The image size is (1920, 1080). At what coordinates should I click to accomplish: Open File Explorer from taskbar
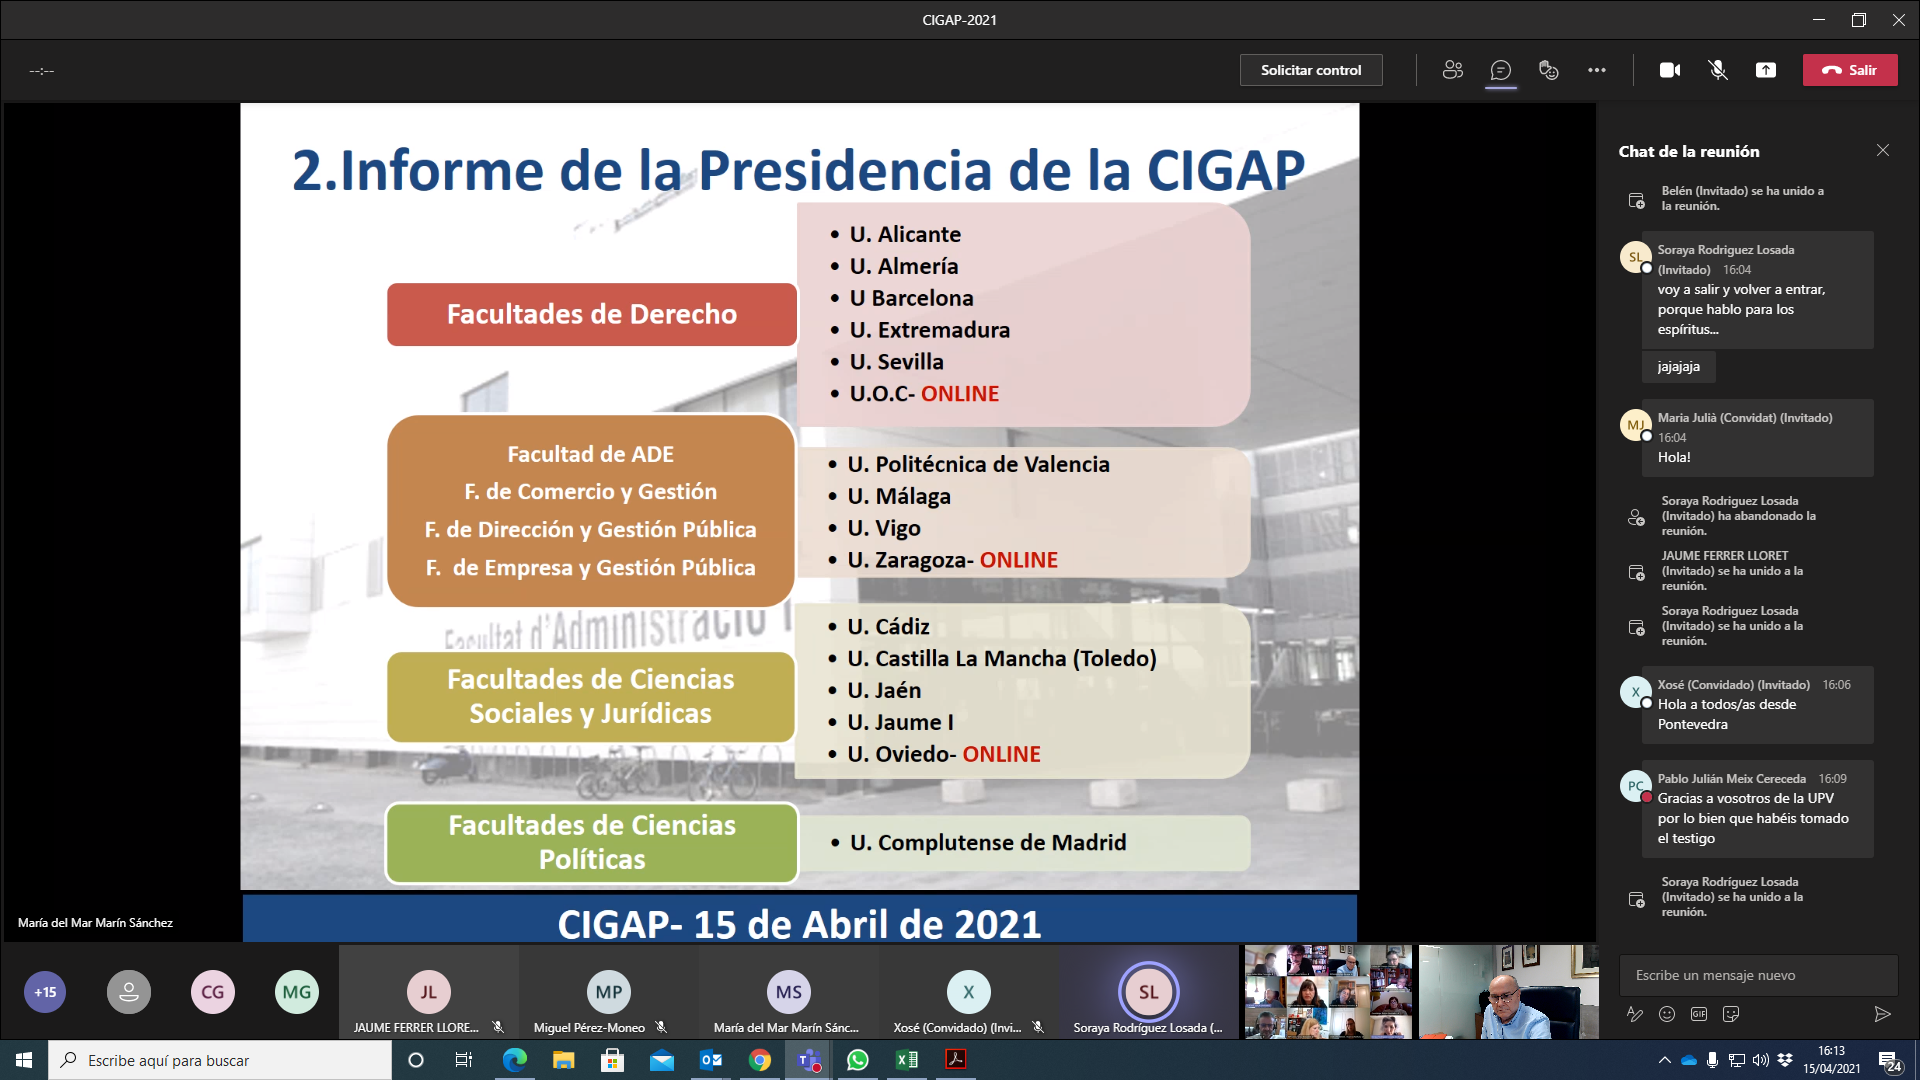coord(563,1060)
